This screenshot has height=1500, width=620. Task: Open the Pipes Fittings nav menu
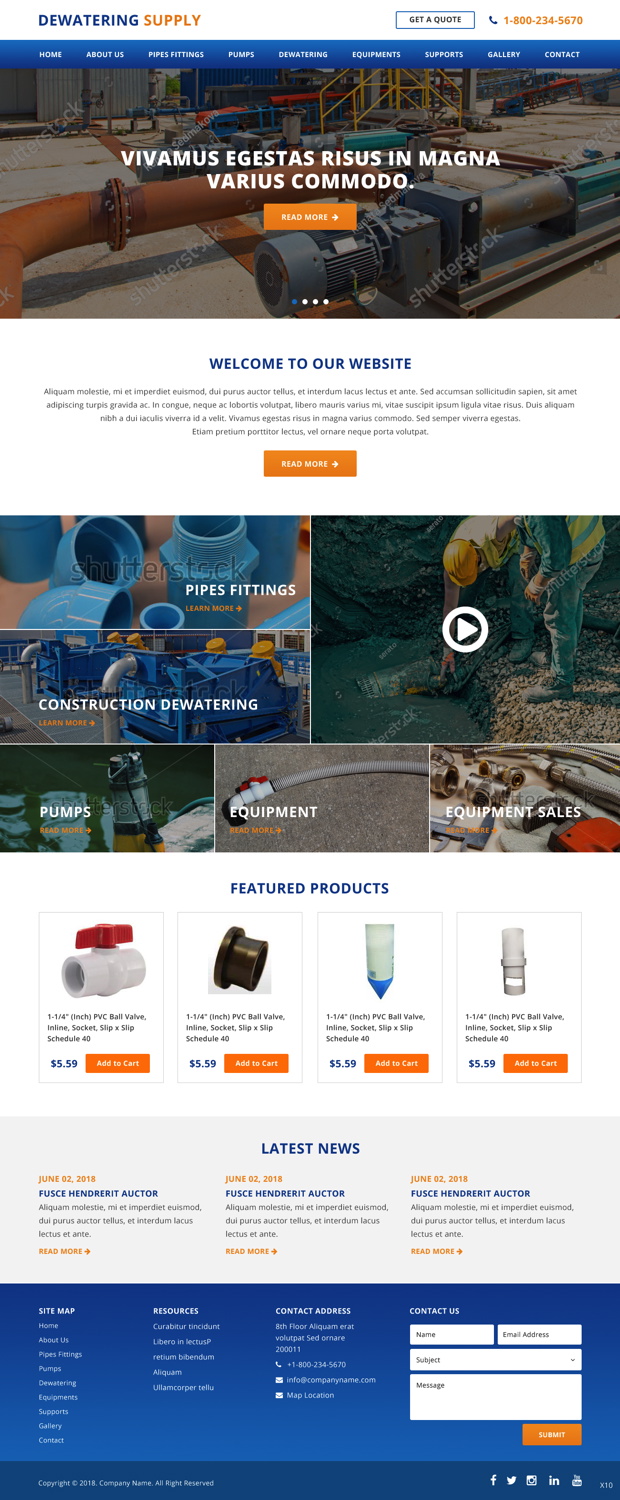point(176,54)
